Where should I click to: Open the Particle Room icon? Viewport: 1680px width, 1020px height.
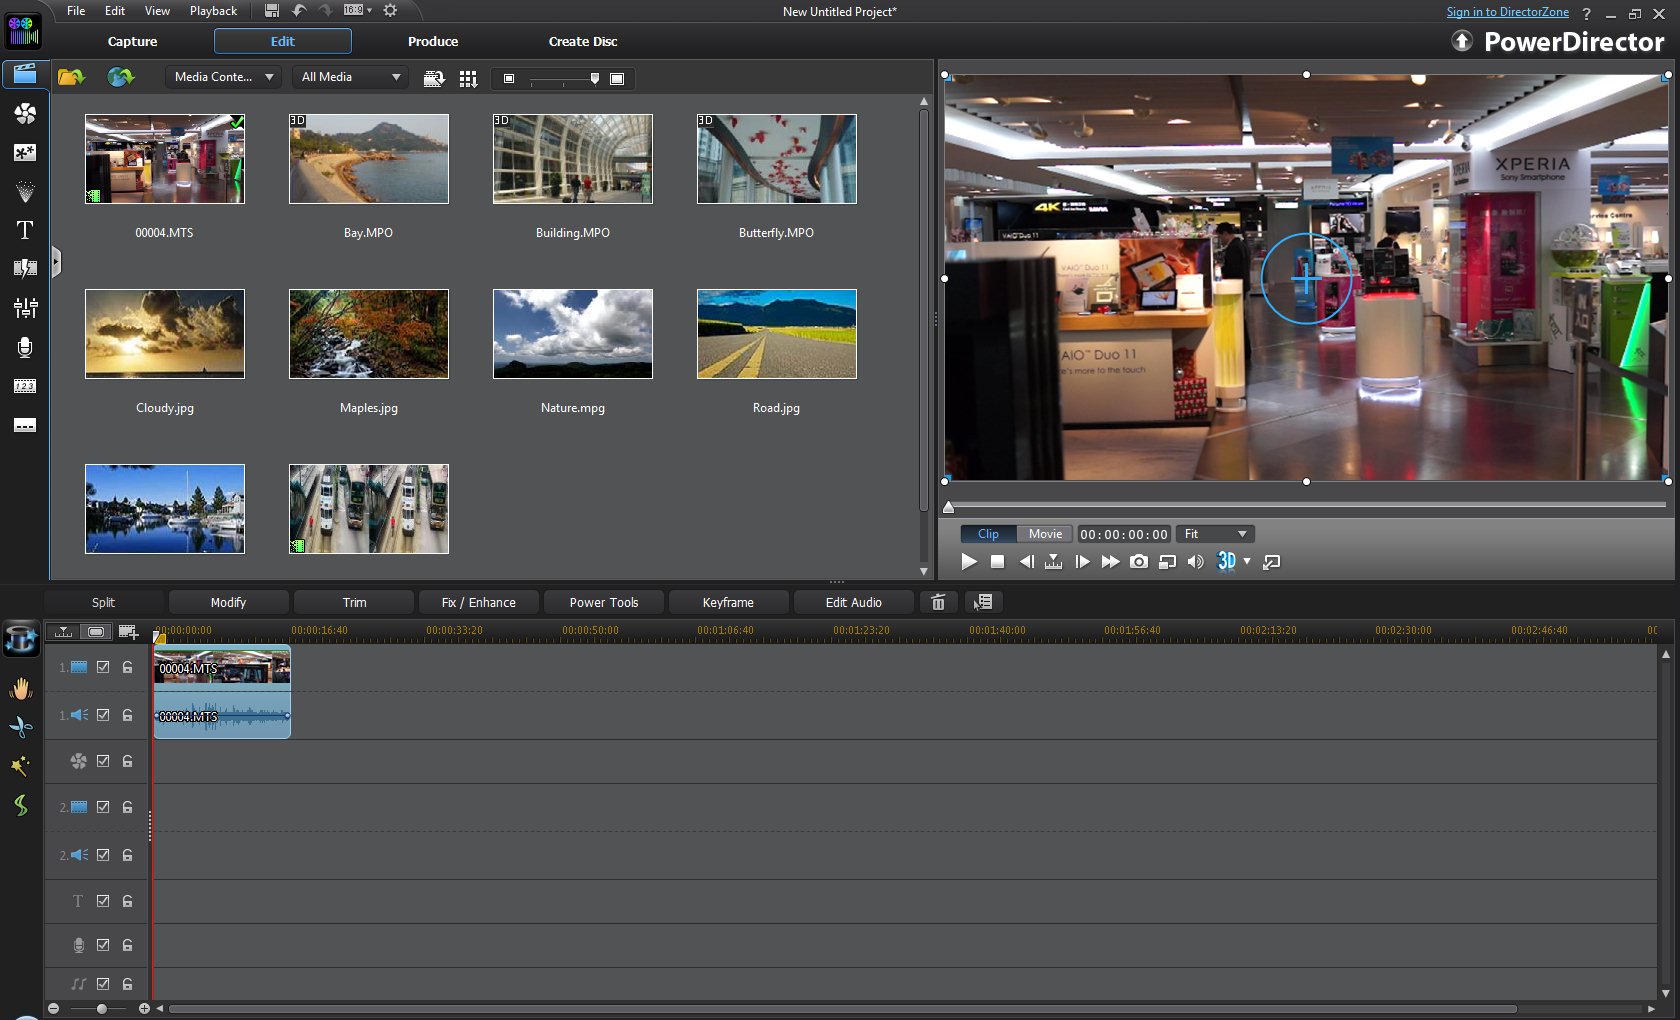[25, 191]
